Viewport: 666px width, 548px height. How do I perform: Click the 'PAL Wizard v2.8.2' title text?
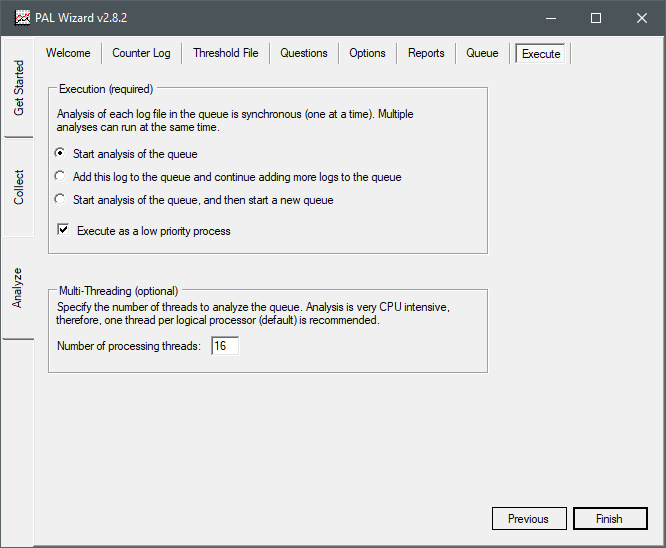click(81, 18)
